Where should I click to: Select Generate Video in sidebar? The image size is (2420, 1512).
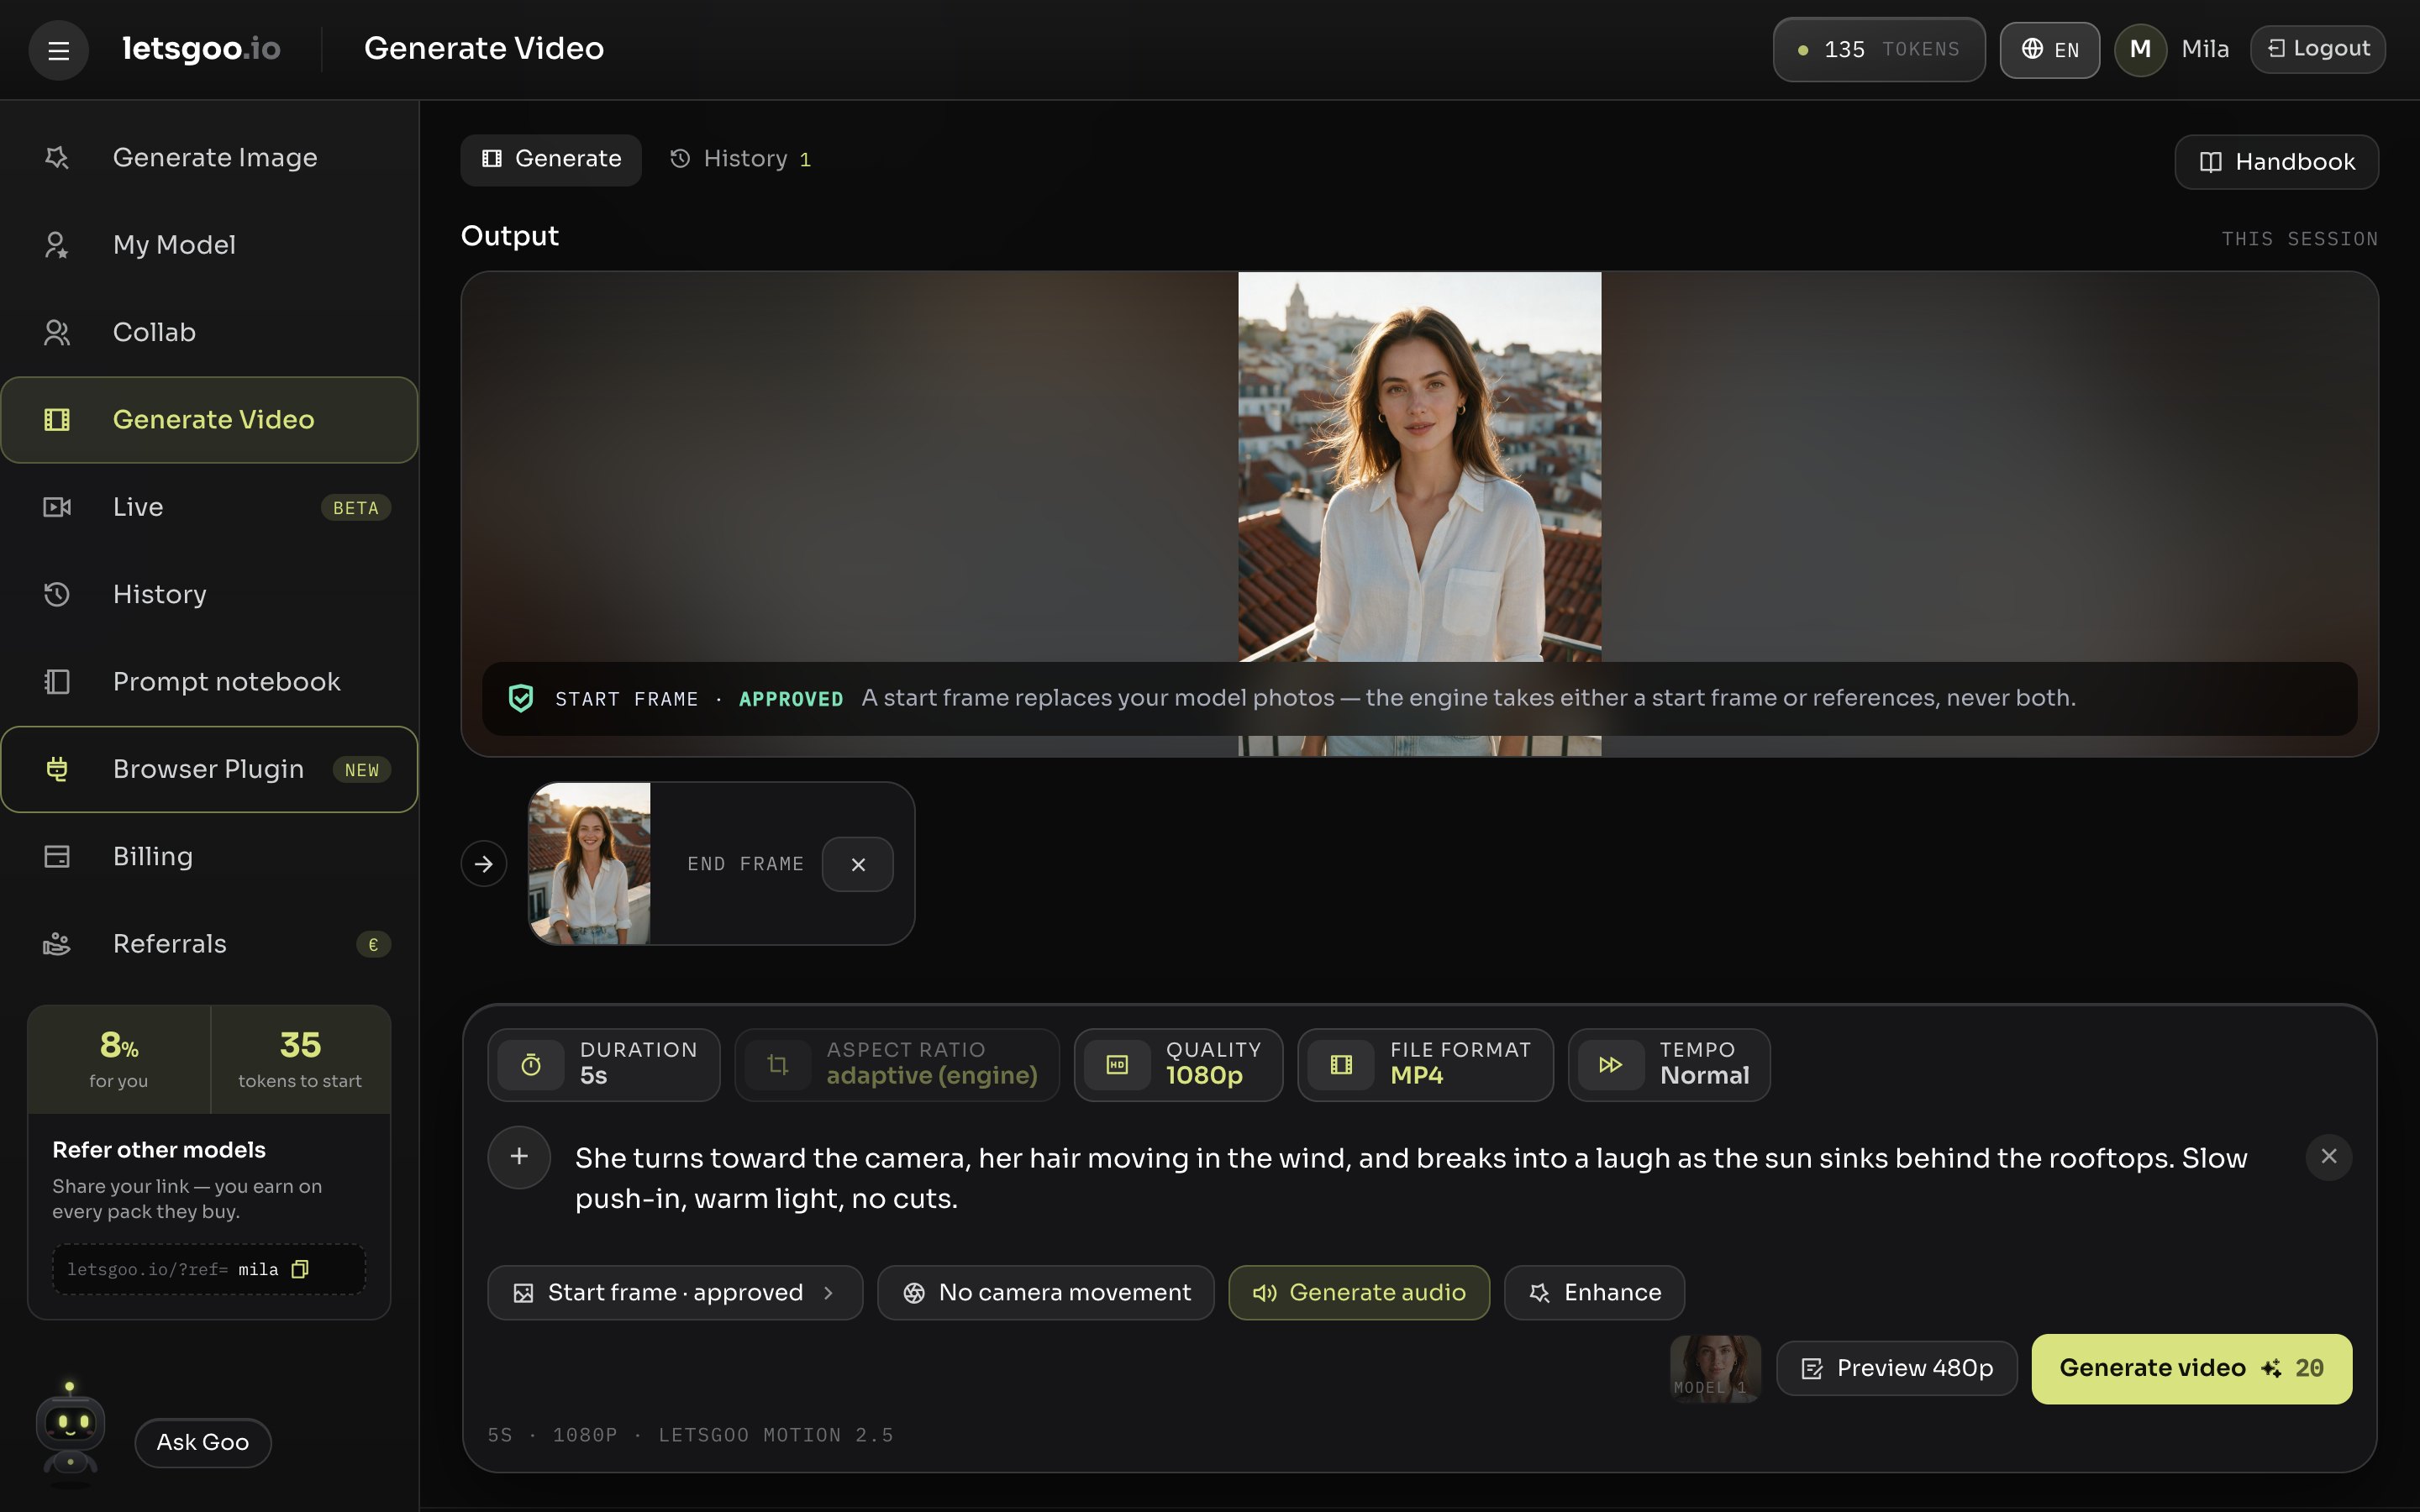point(209,420)
